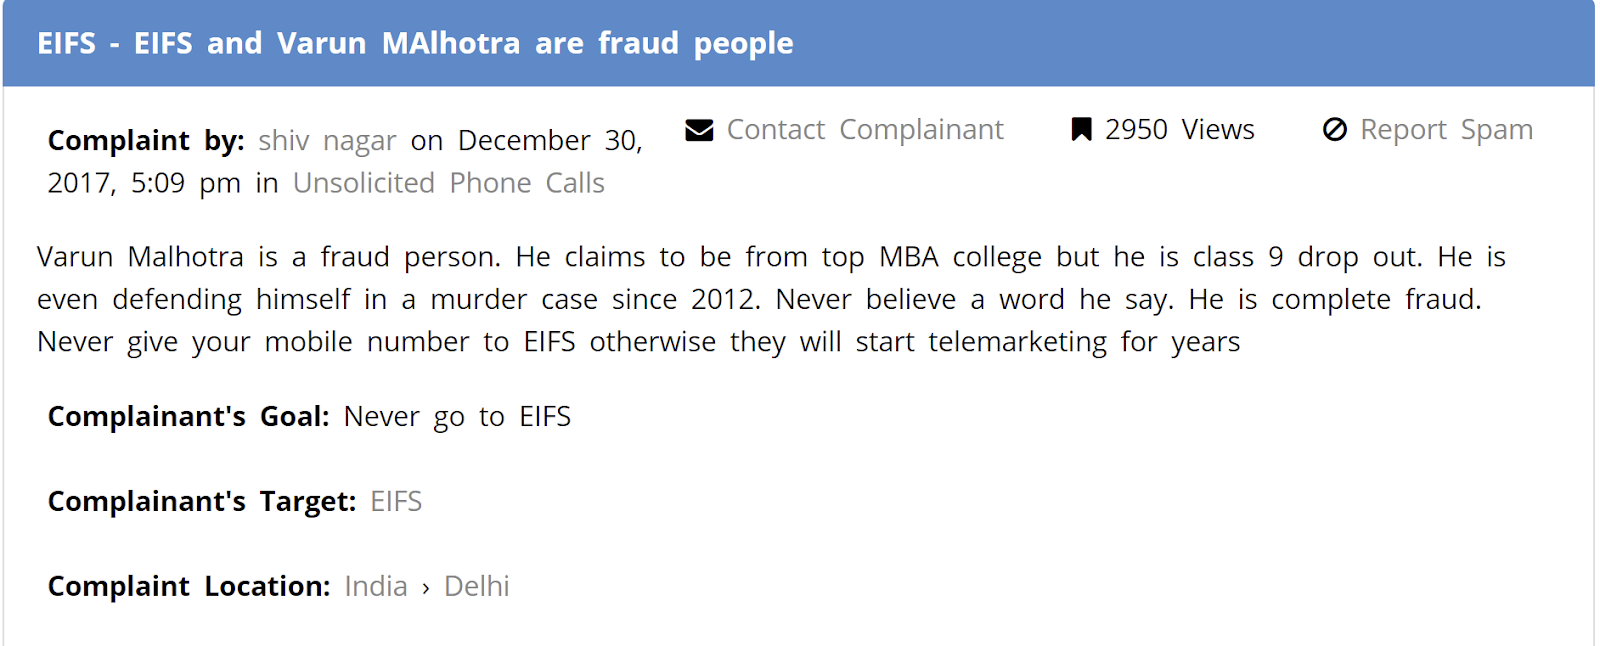Open the EIFS complaint target link

click(x=396, y=502)
